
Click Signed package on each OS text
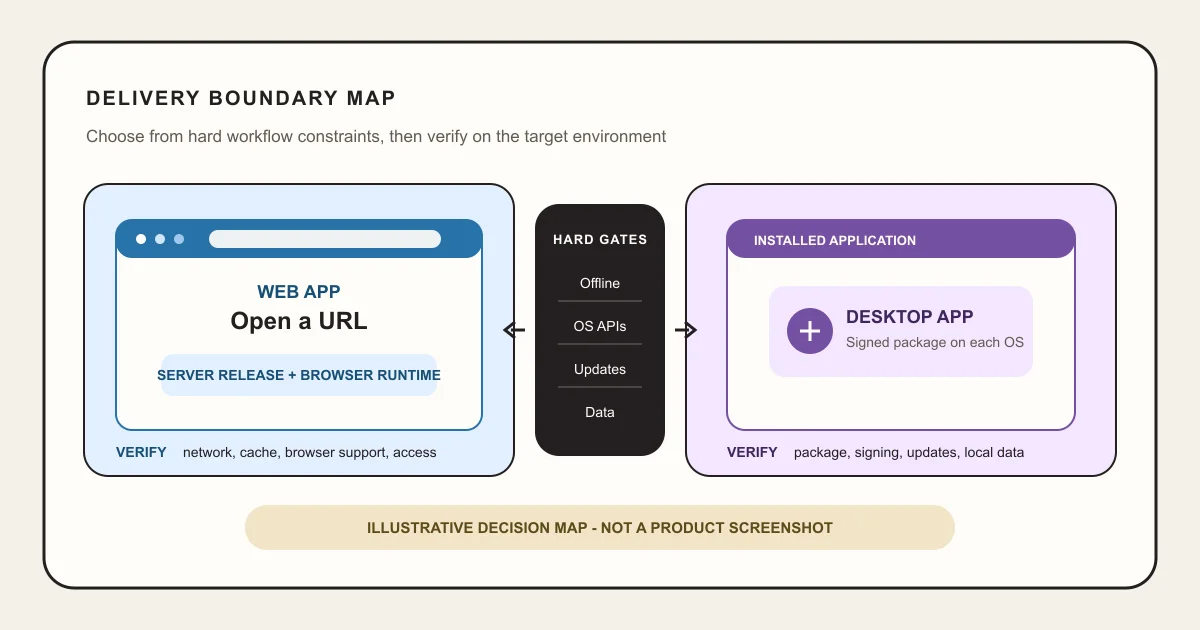tap(935, 342)
